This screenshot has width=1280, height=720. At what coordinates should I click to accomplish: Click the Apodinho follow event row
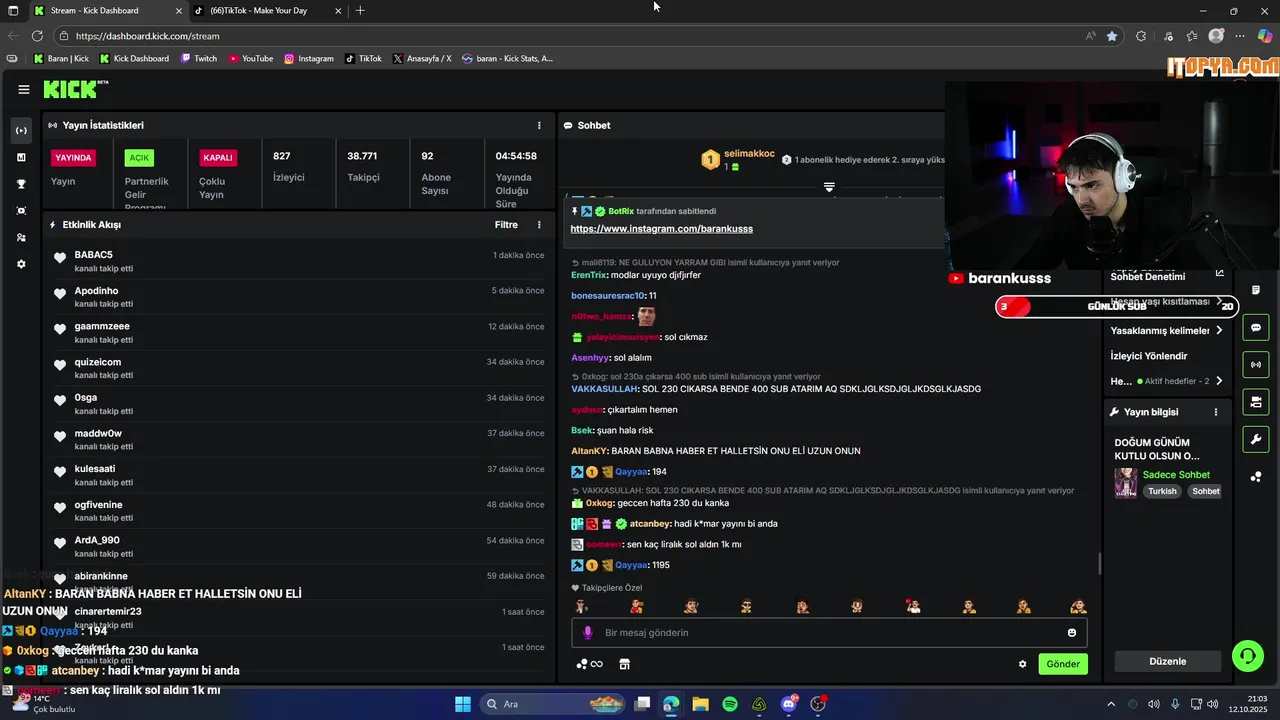pyautogui.click(x=300, y=297)
